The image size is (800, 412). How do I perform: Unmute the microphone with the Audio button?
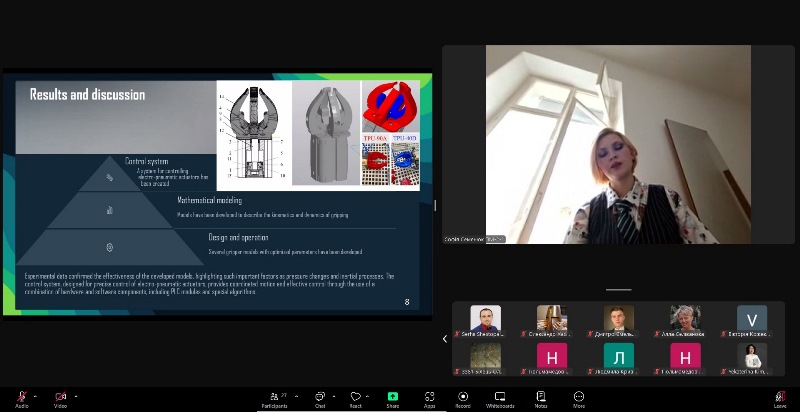point(21,398)
